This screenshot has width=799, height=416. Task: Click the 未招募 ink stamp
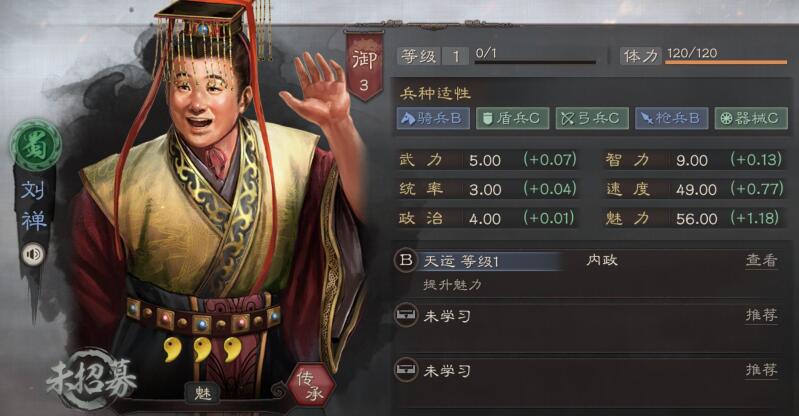pyautogui.click(x=92, y=379)
